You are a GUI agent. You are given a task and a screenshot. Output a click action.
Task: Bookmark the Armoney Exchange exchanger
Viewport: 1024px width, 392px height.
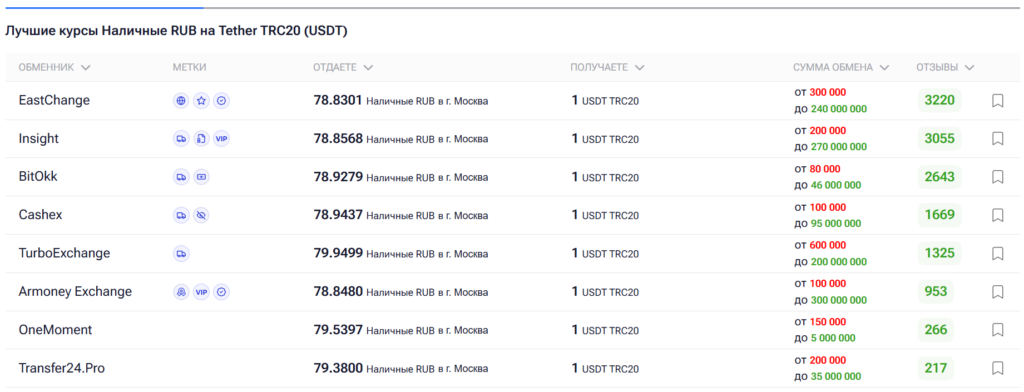[997, 292]
